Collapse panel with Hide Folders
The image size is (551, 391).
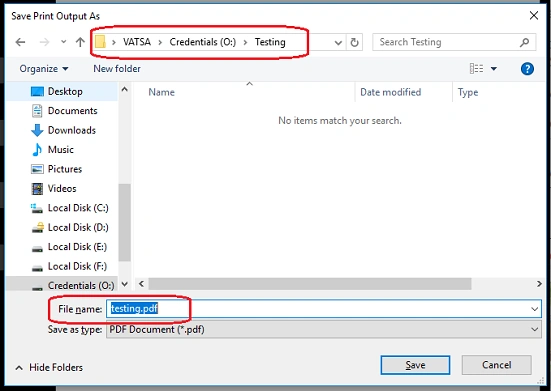pos(49,367)
